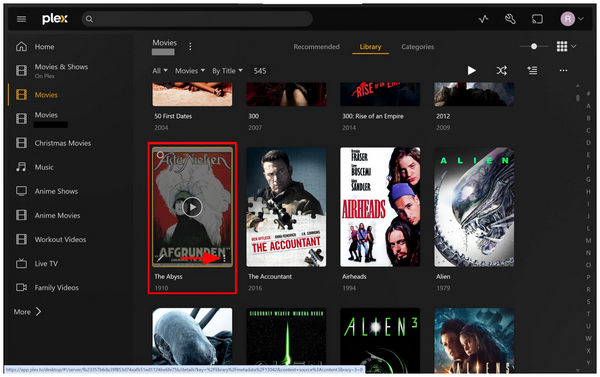Switch to Recommended tab
This screenshot has height=377, width=600.
(x=316, y=47)
